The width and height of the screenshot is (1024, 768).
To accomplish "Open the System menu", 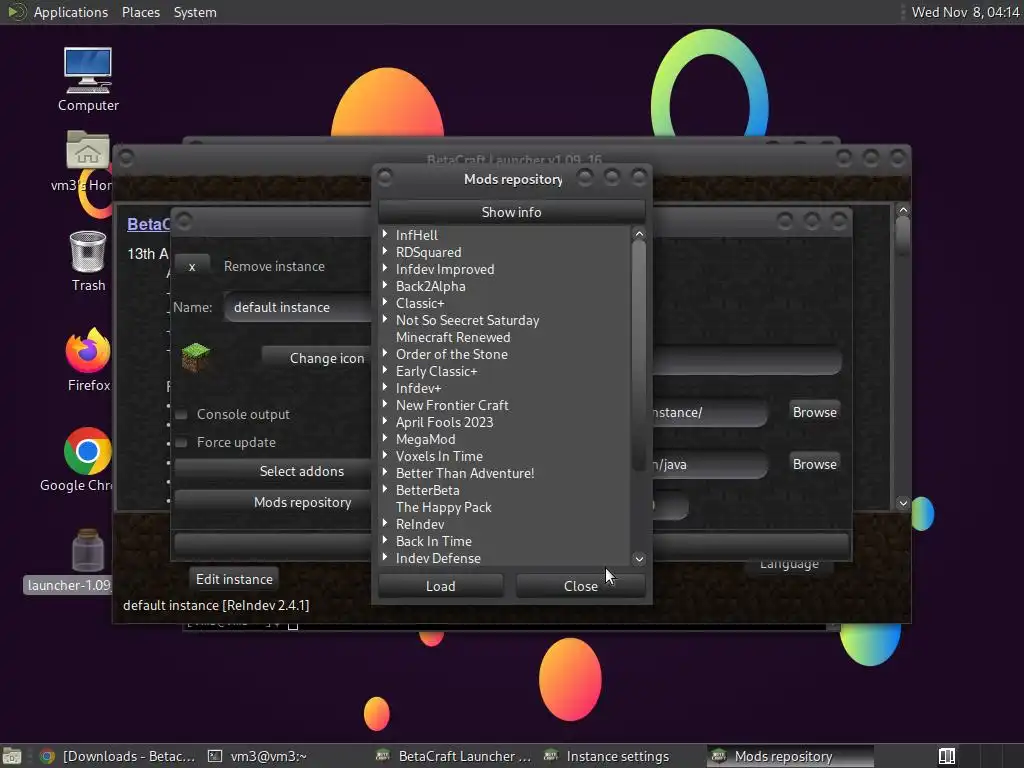I will (x=195, y=12).
